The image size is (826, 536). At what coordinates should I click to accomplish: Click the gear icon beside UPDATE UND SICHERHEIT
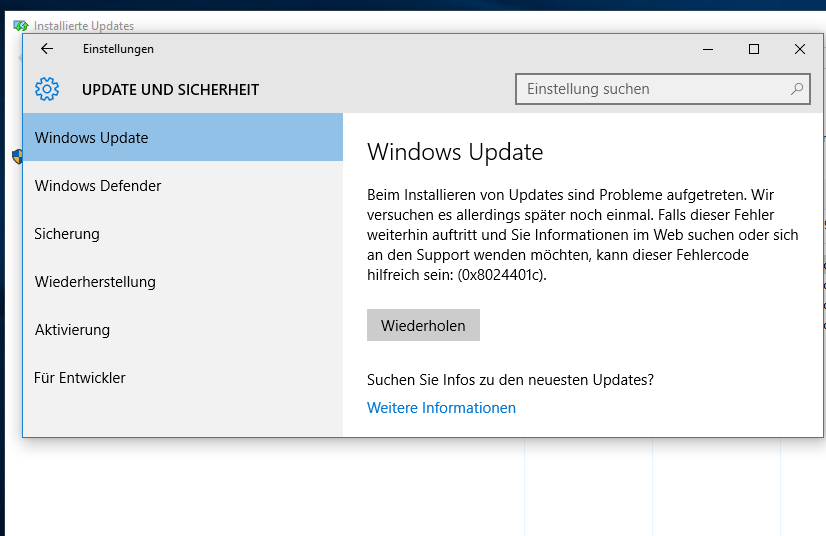(x=47, y=89)
